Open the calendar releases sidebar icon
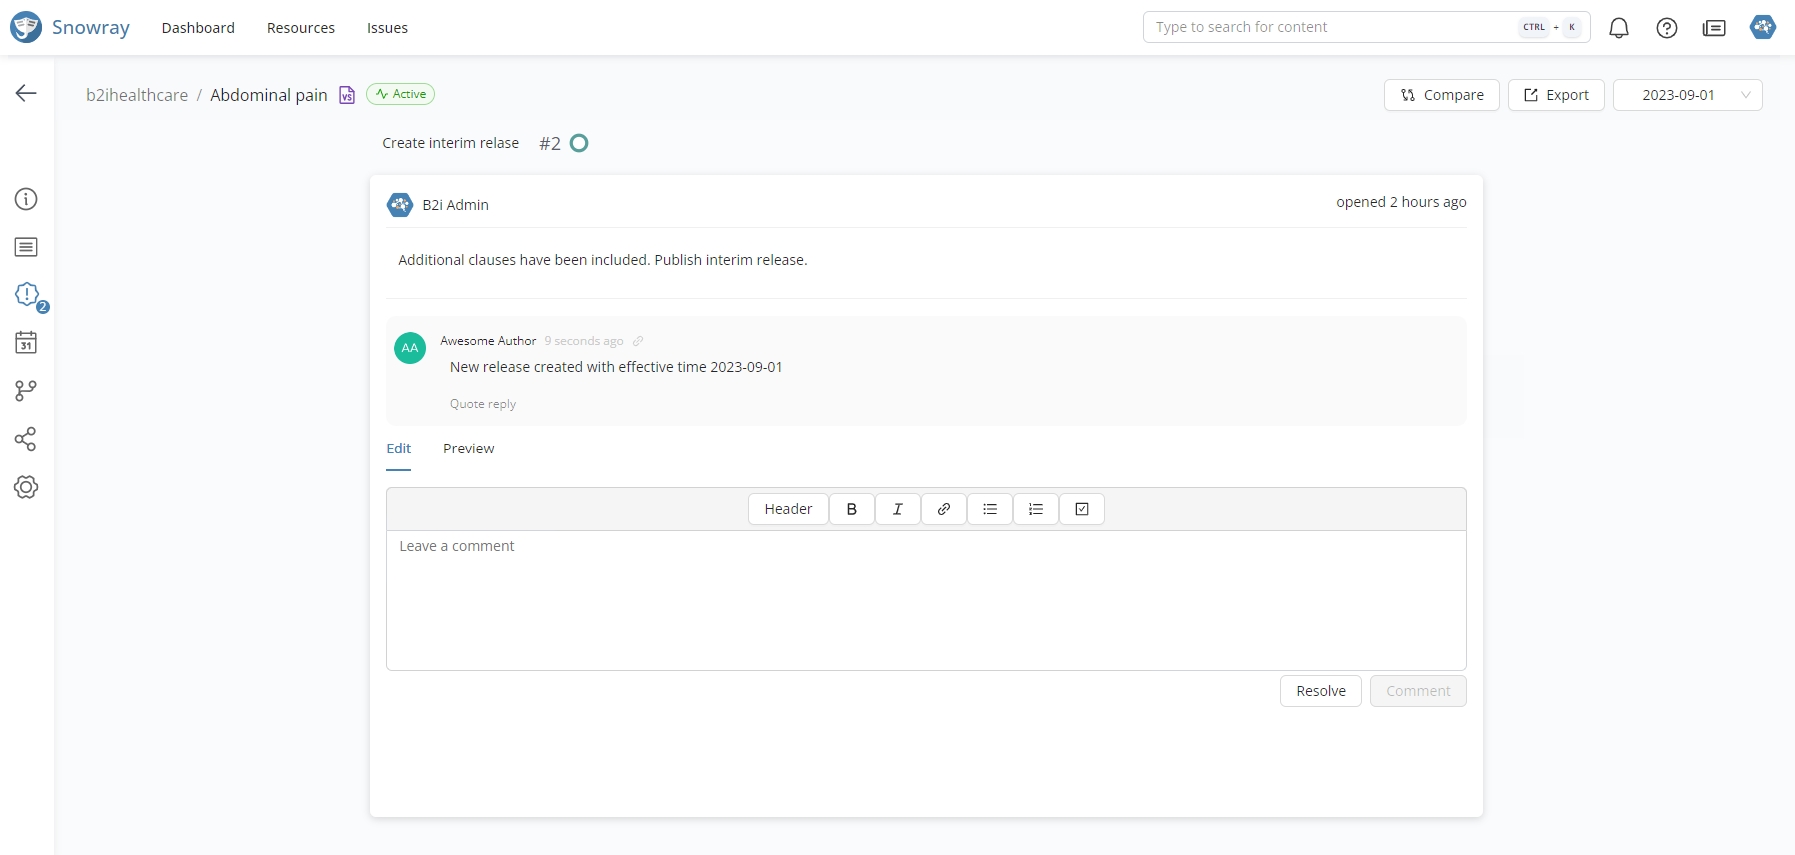Image resolution: width=1795 pixels, height=855 pixels. 26,343
